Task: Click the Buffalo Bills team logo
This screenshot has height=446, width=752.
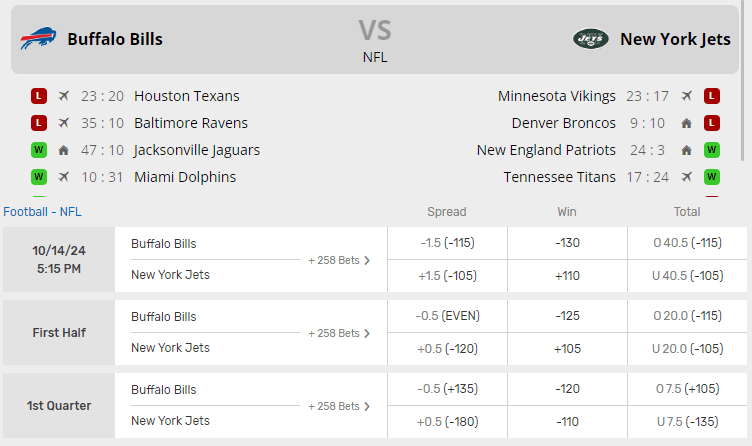Action: point(39,39)
